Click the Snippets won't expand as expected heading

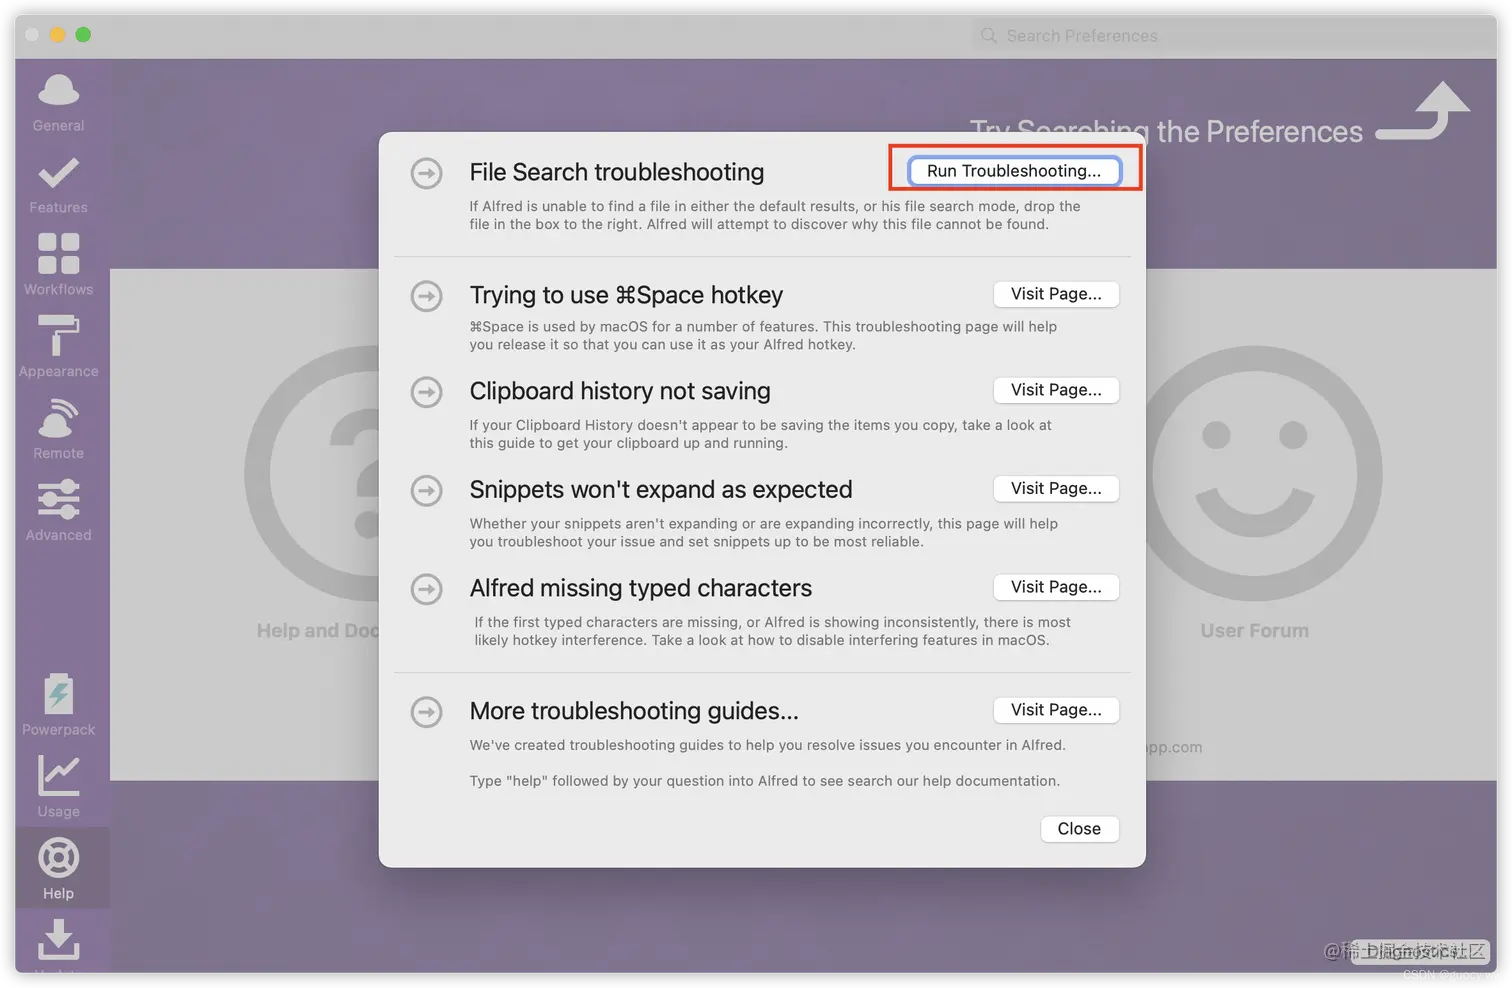[661, 489]
